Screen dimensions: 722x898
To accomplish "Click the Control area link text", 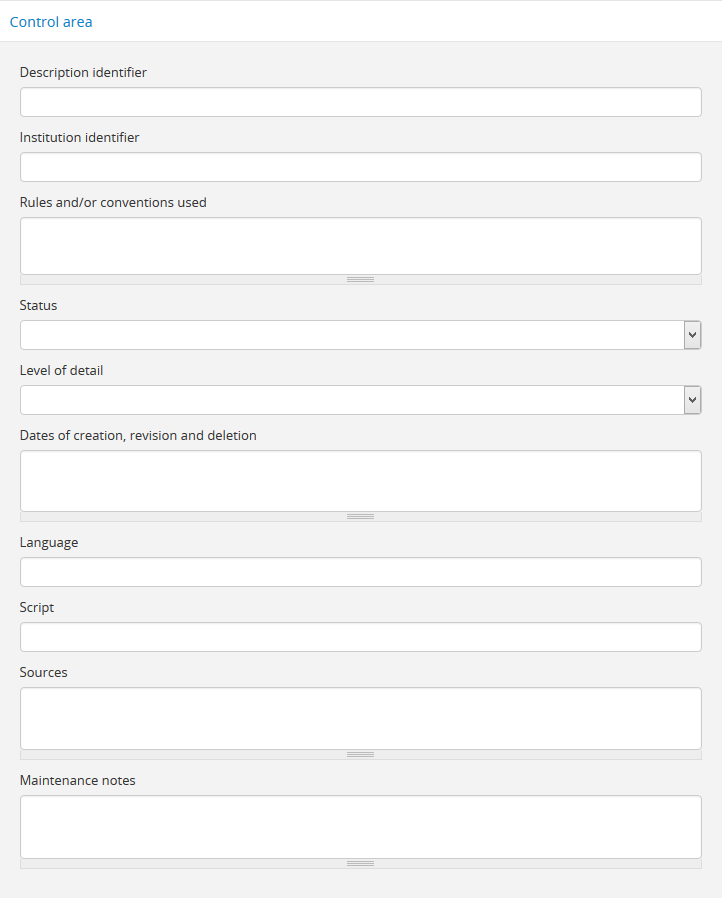I will tap(51, 22).
